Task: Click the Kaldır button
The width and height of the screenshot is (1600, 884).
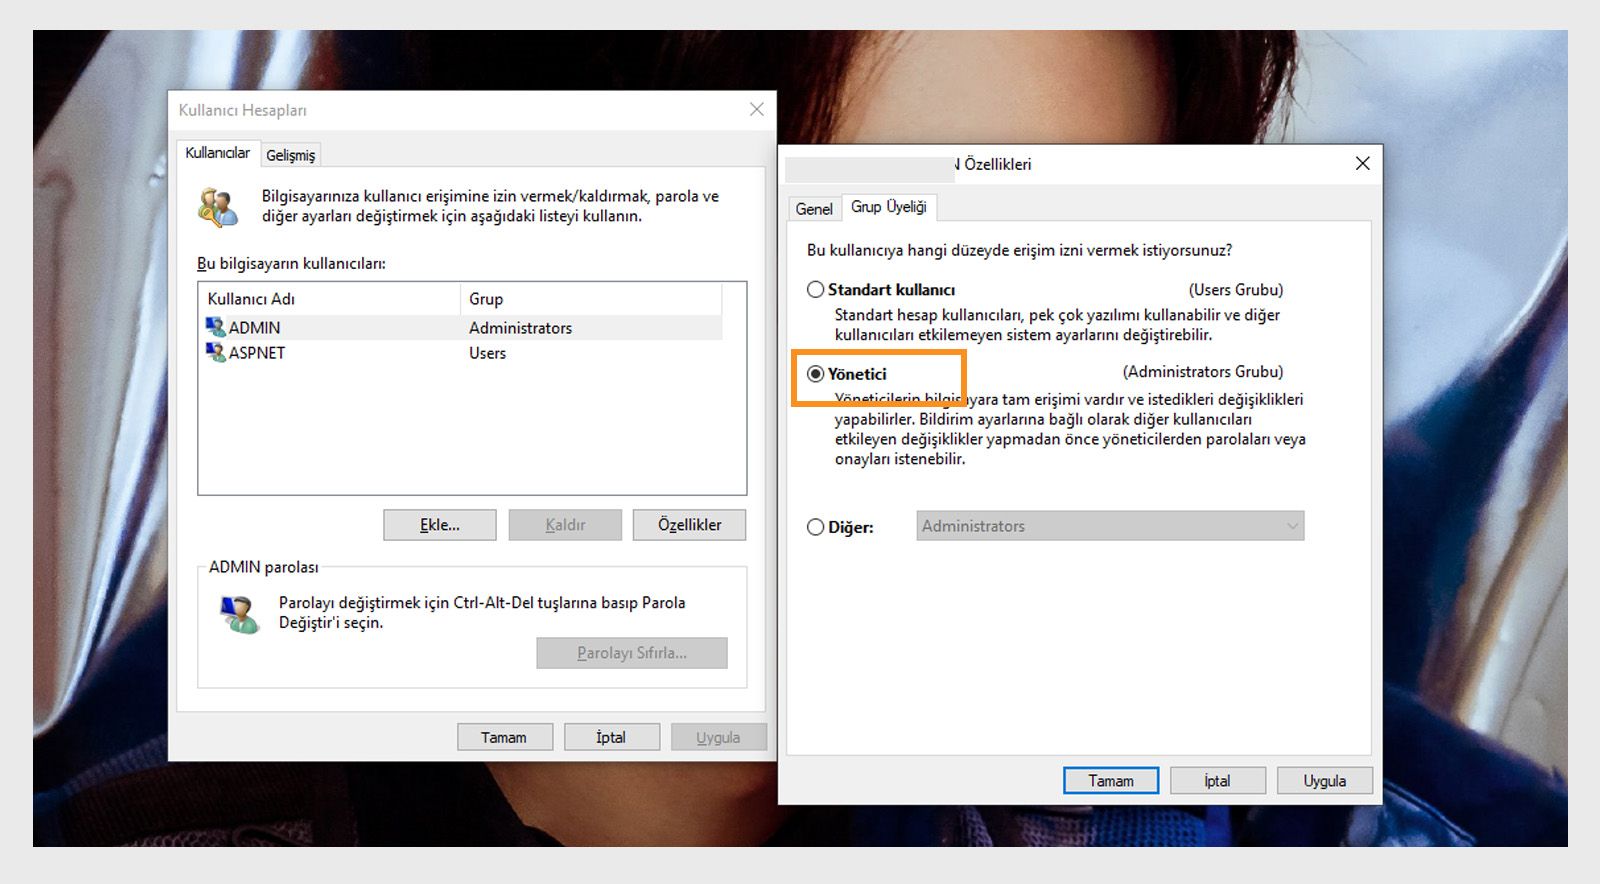Action: tap(565, 525)
